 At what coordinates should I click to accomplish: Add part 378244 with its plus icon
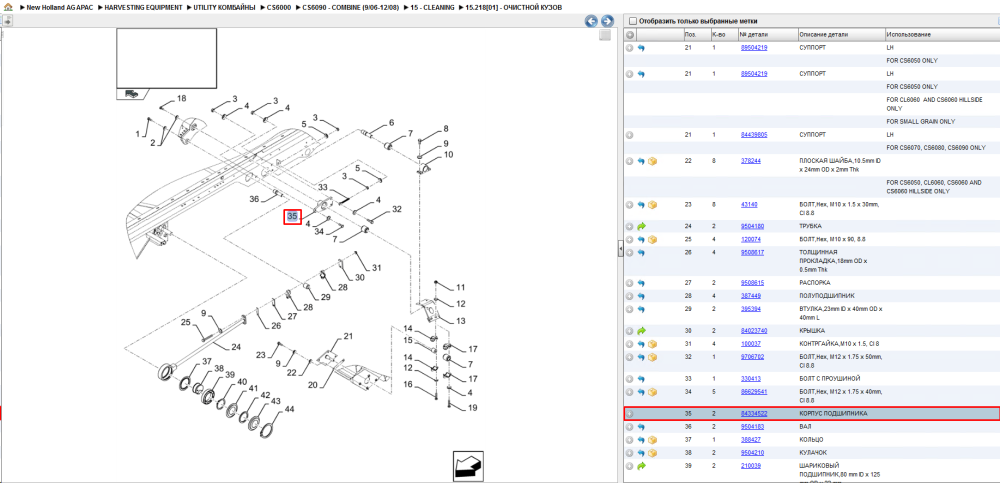point(629,161)
